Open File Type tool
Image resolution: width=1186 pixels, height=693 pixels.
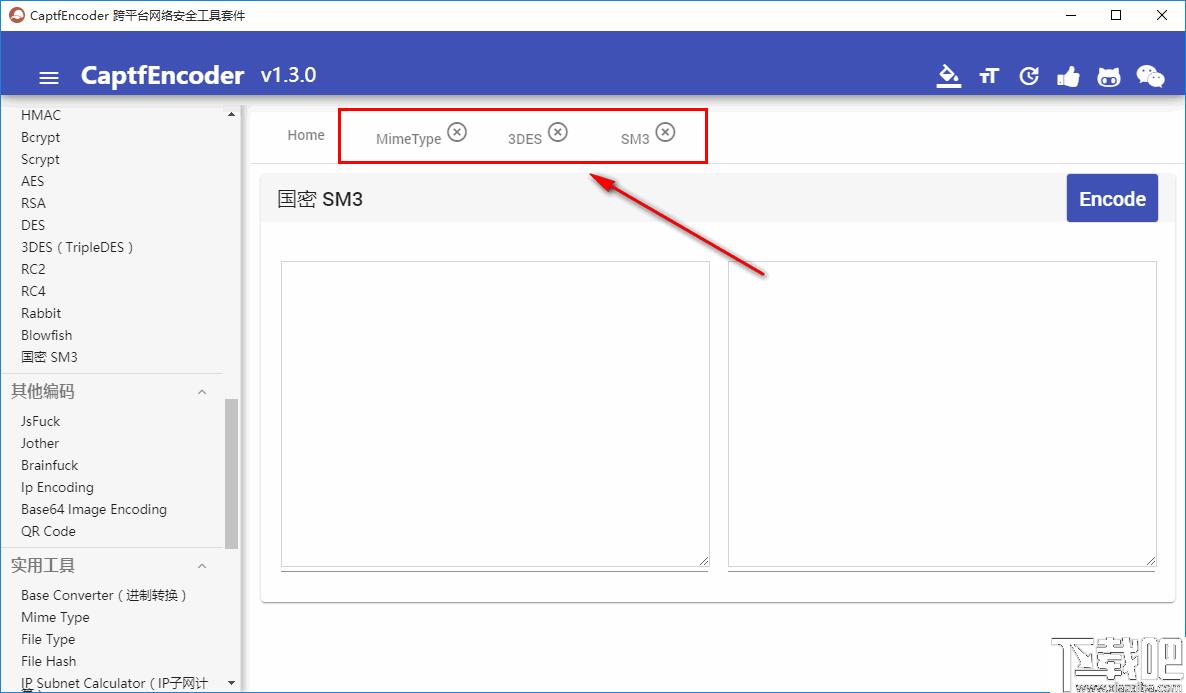click(x=48, y=639)
